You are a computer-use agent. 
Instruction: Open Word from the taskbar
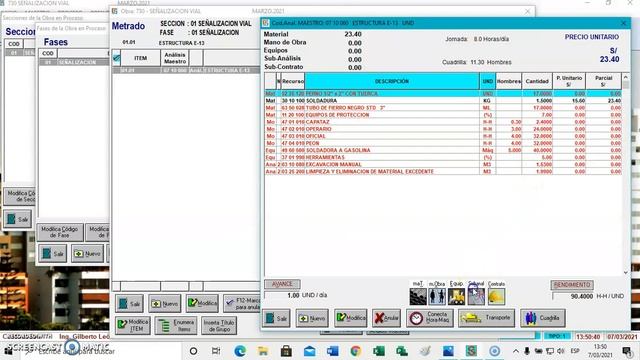pyautogui.click(x=332, y=351)
